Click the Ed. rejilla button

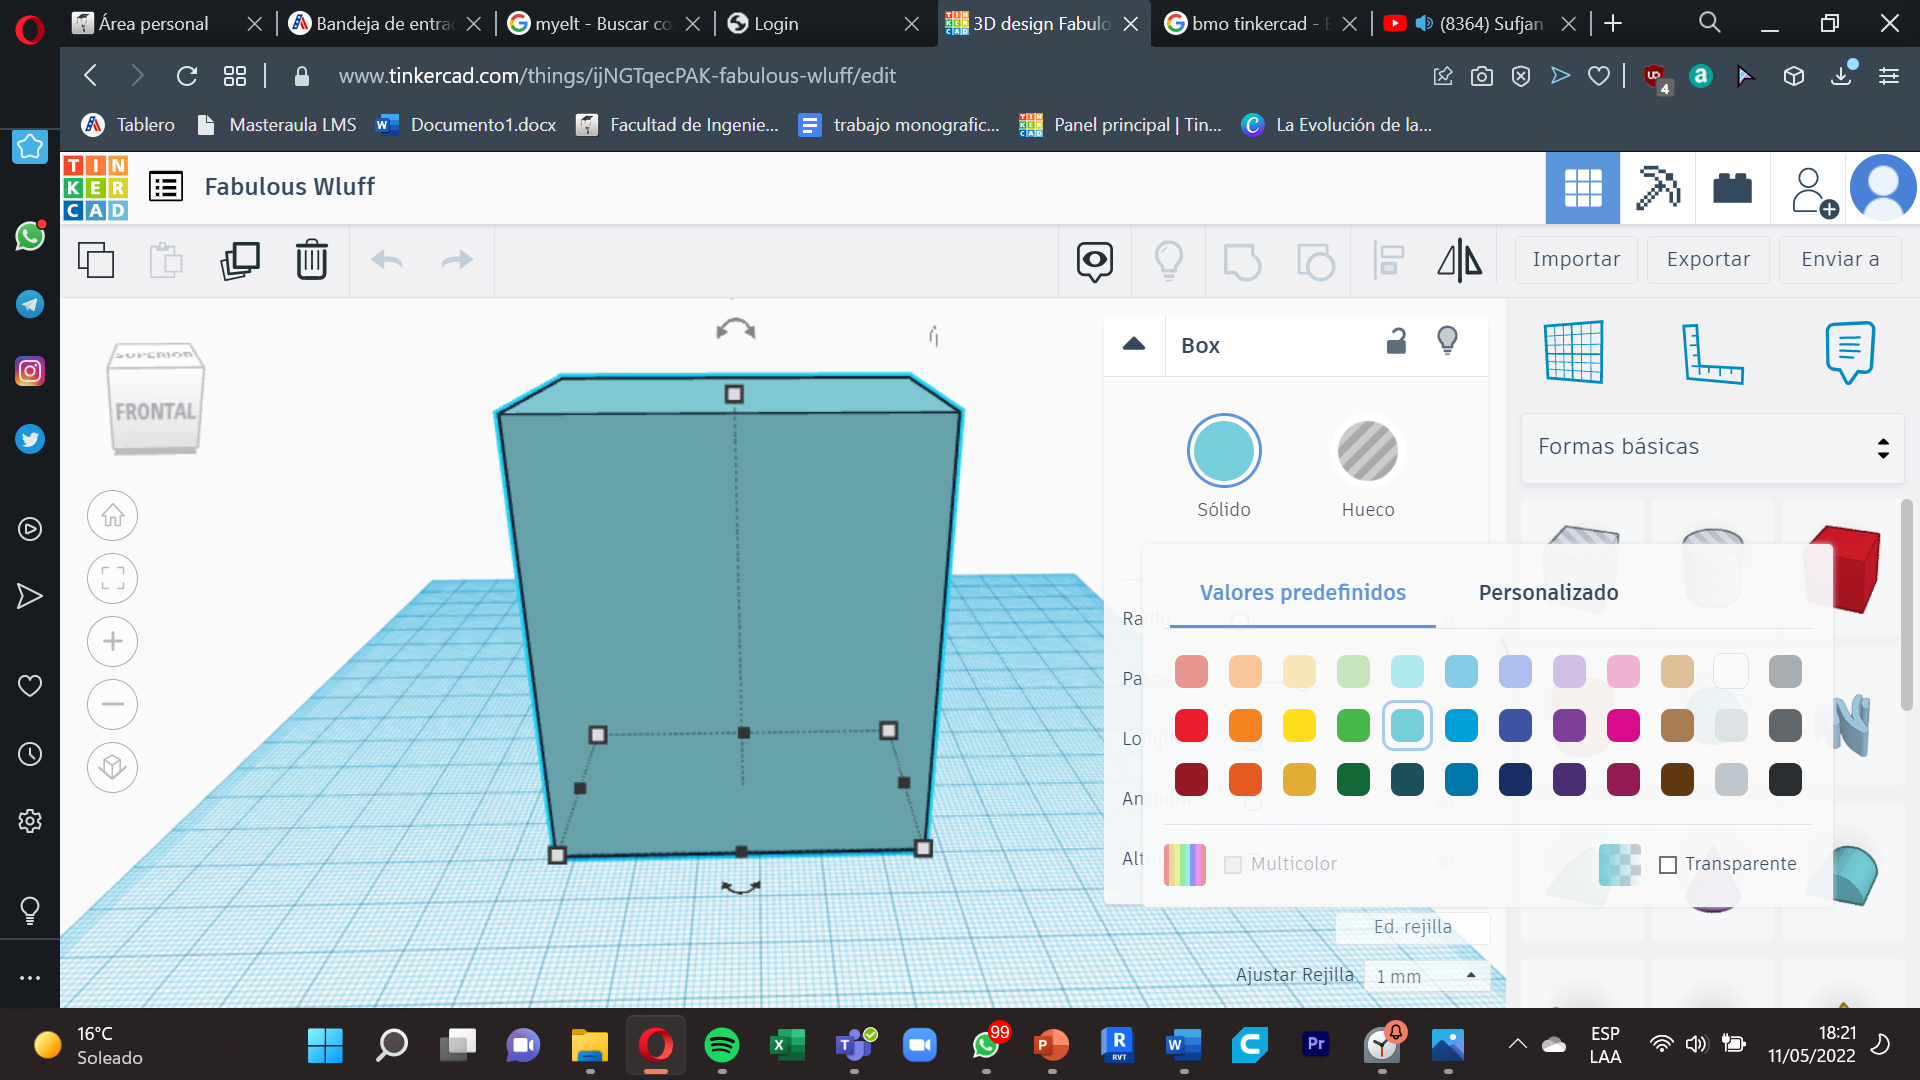point(1412,927)
